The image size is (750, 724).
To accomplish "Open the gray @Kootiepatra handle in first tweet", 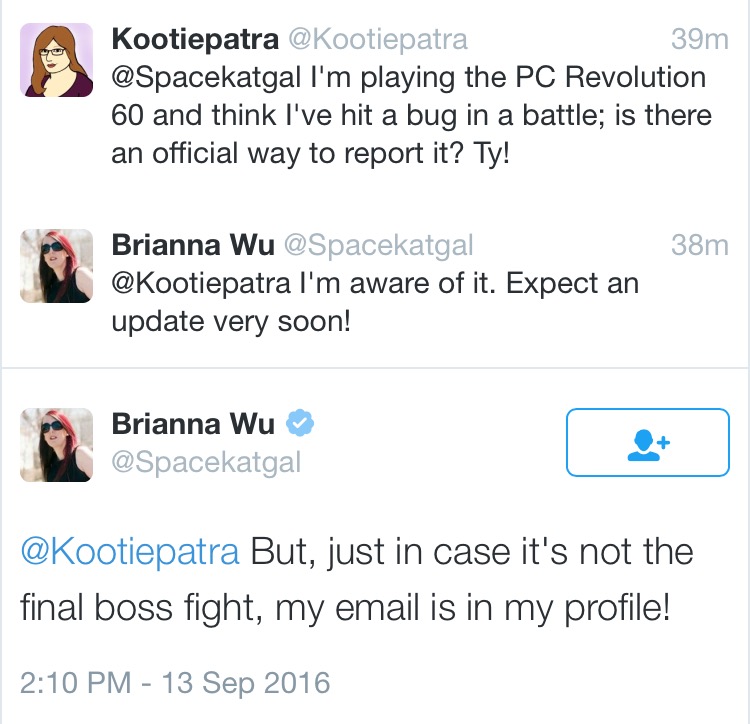I will click(x=378, y=40).
